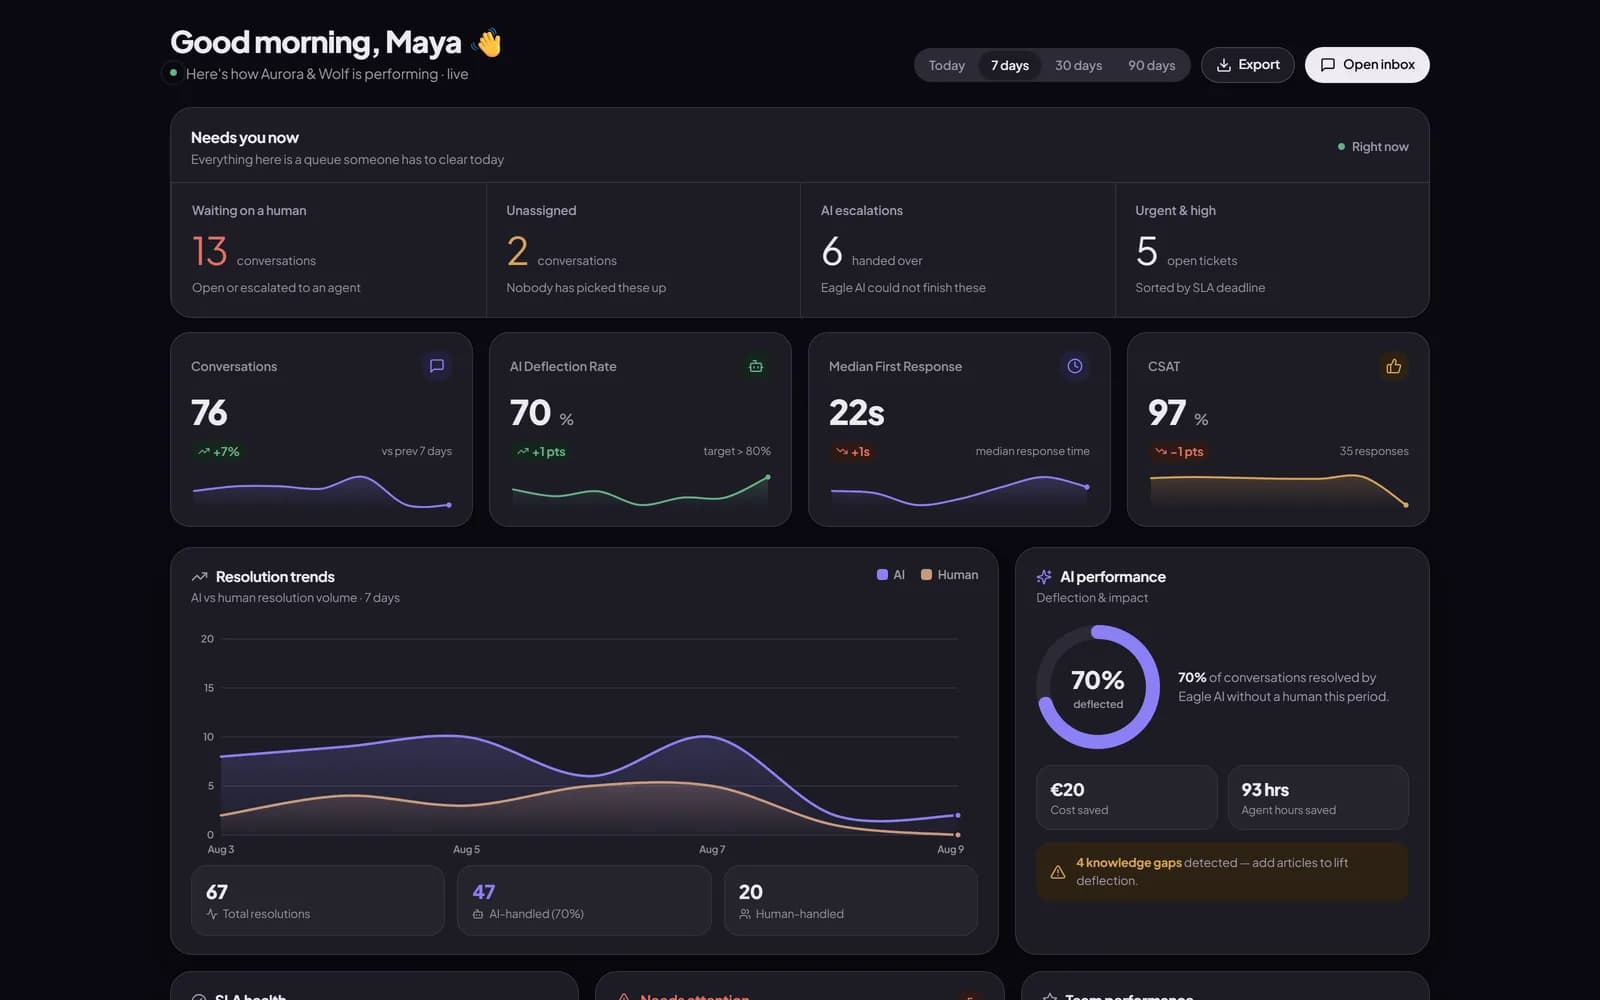The height and width of the screenshot is (1000, 1600).
Task: Click the +1s response time badge
Action: pos(853,452)
